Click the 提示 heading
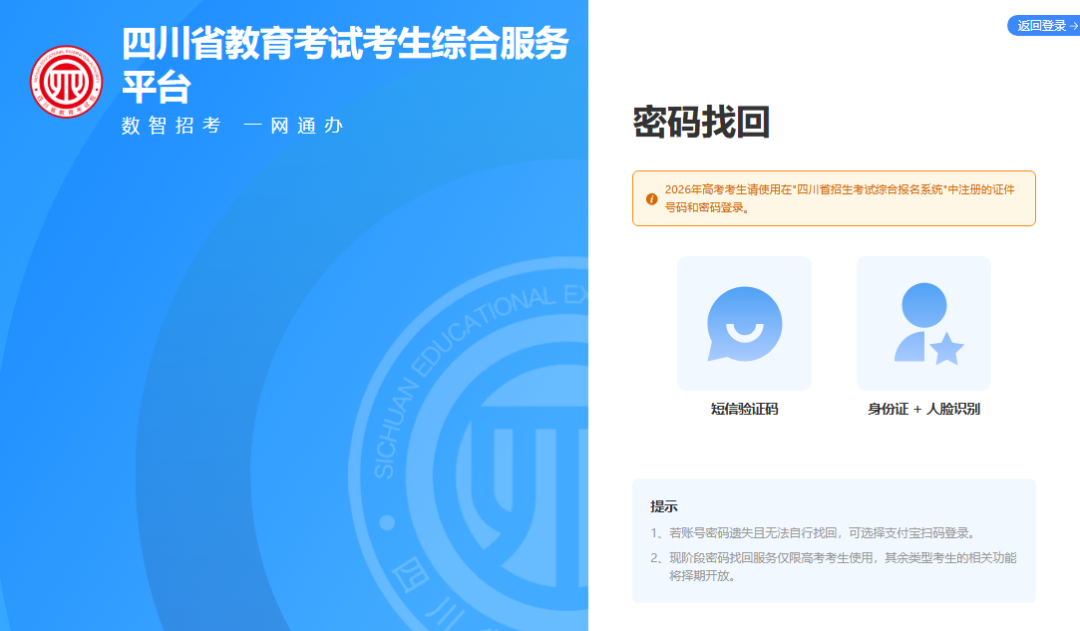This screenshot has width=1080, height=631. [664, 506]
